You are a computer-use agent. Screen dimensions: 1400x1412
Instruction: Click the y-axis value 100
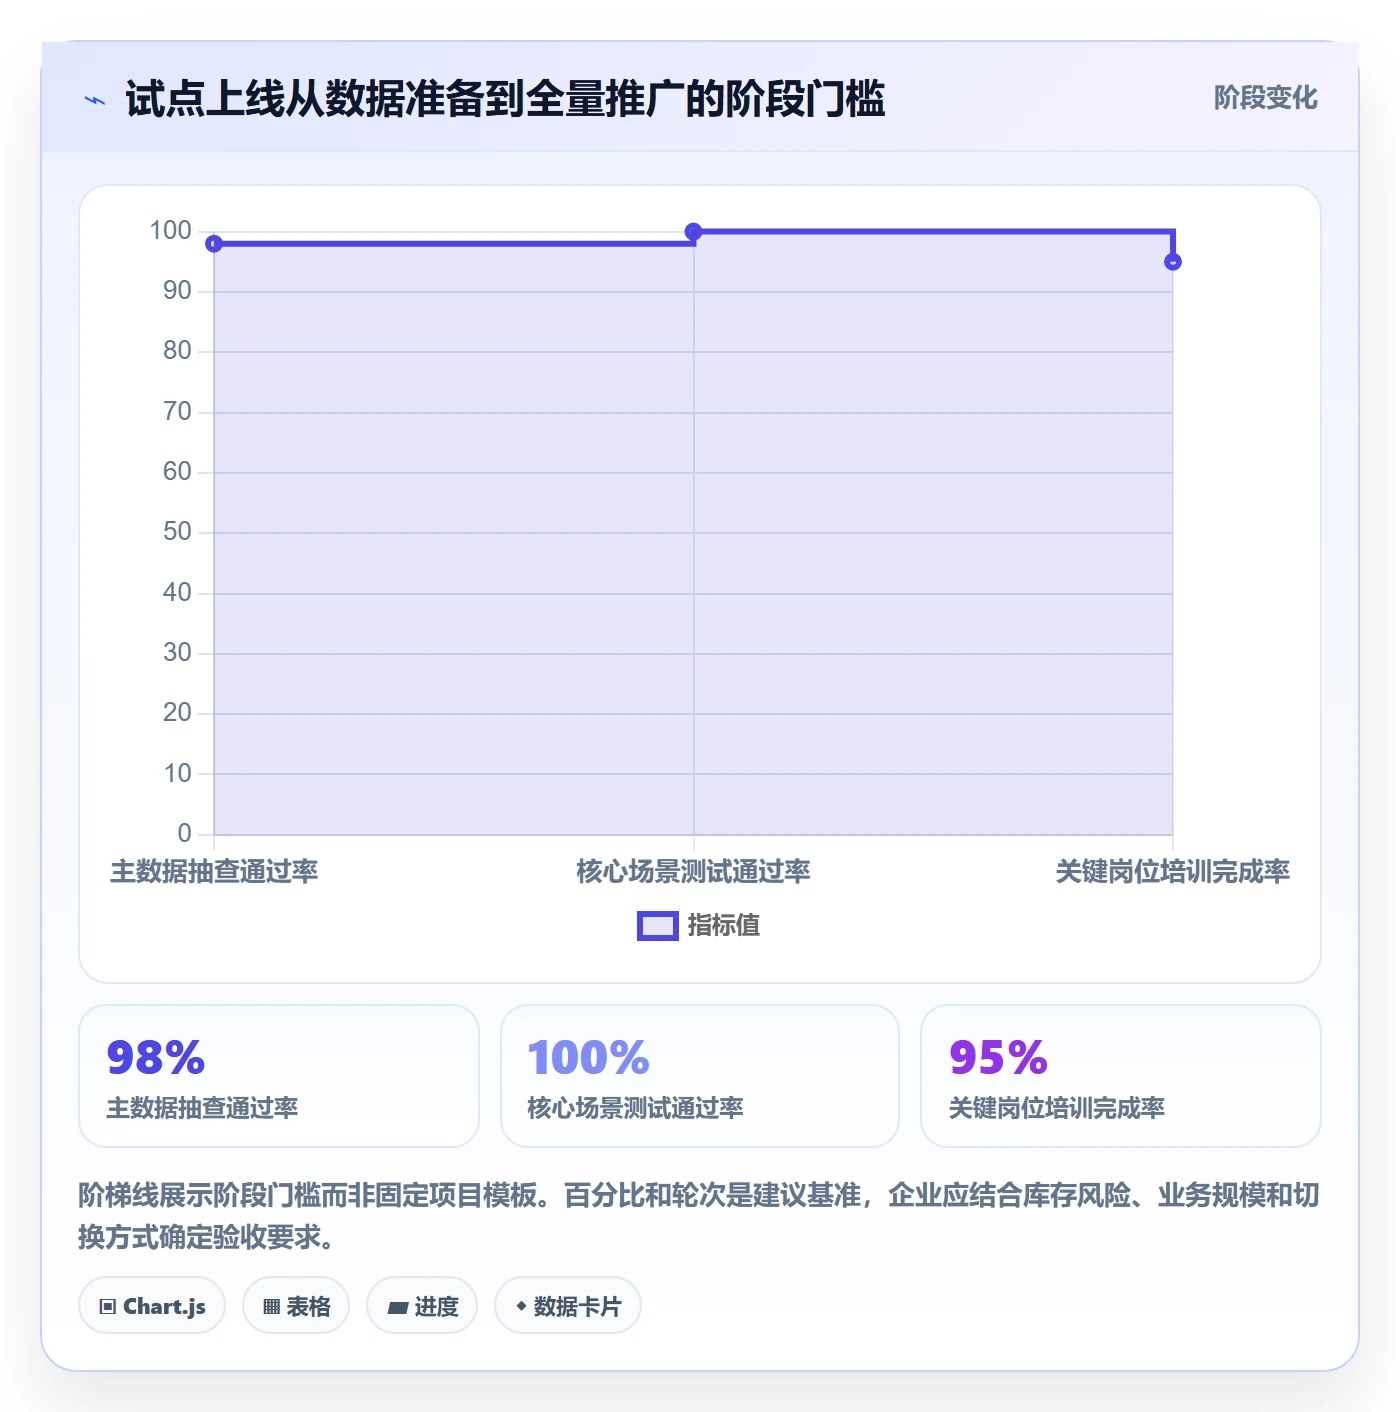170,230
